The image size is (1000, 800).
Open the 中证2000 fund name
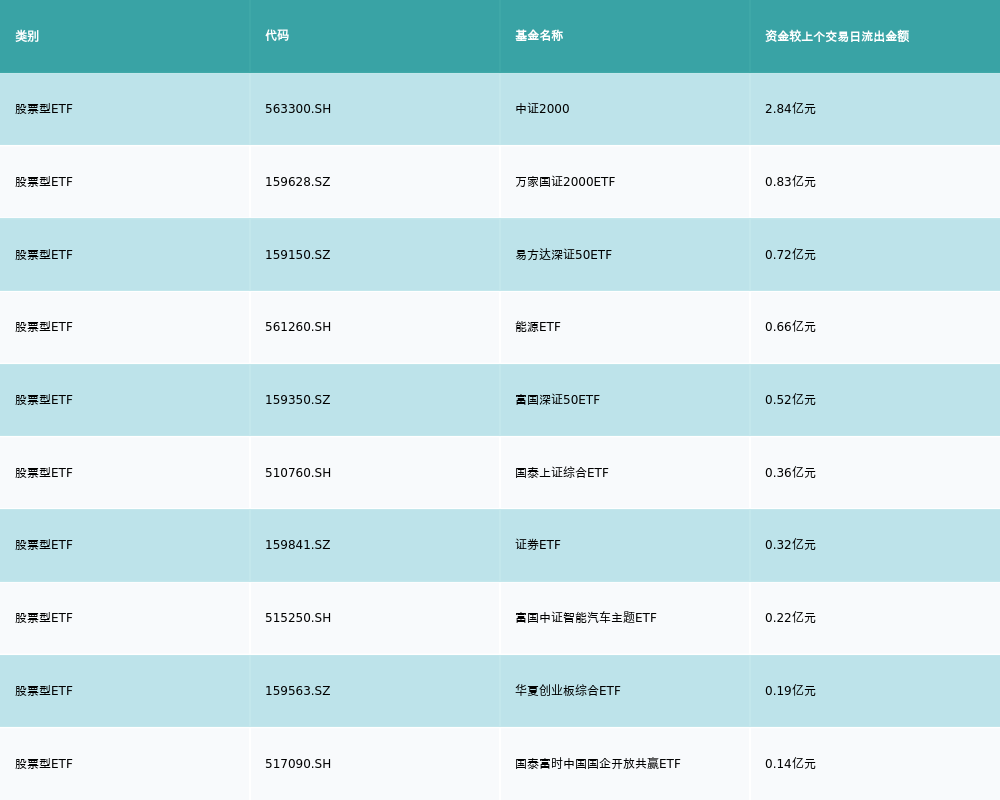tap(542, 109)
